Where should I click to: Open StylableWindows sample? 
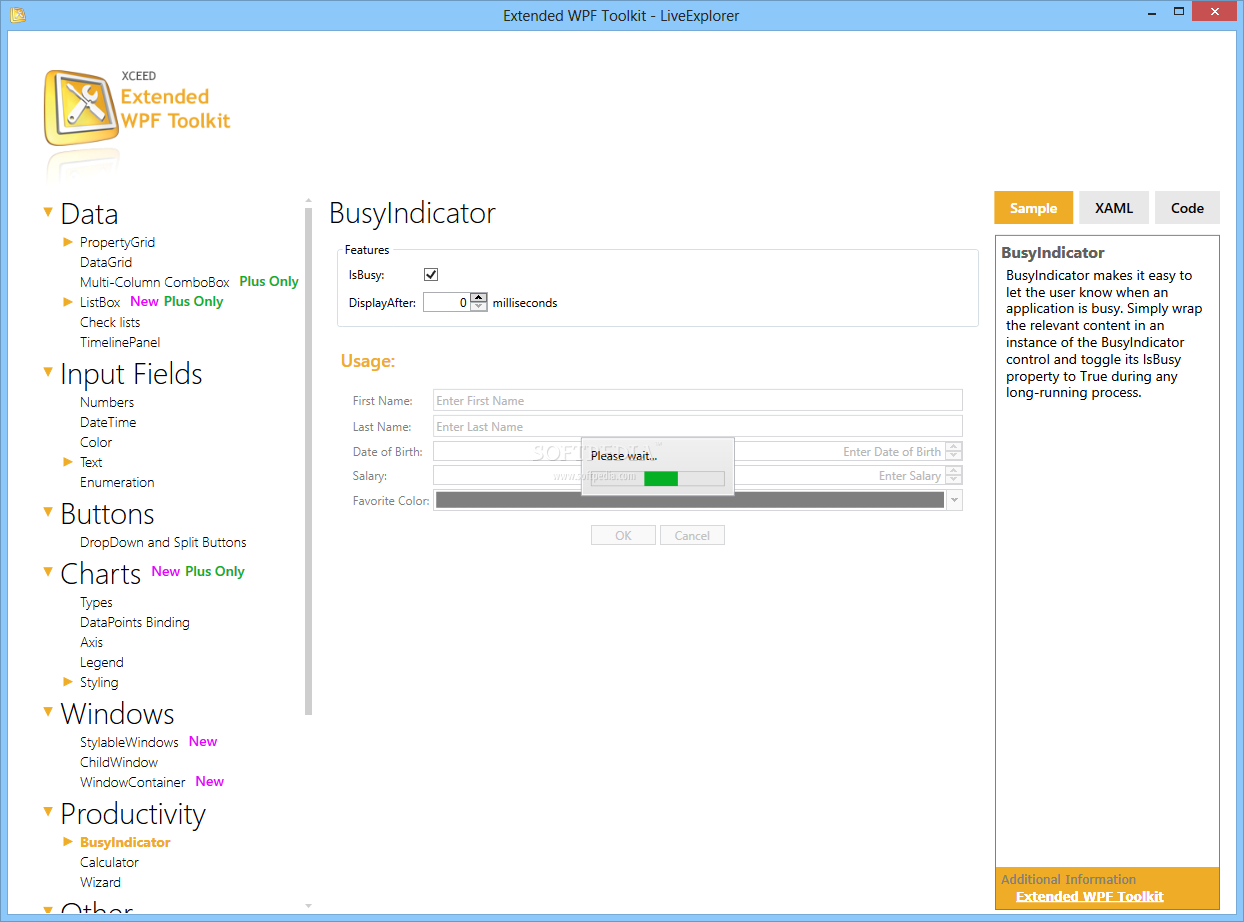click(x=129, y=742)
